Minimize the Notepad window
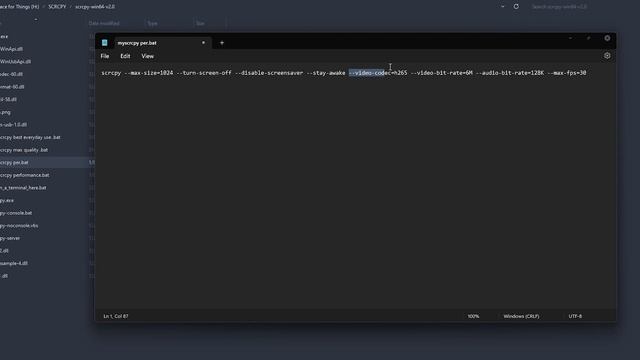 point(570,38)
